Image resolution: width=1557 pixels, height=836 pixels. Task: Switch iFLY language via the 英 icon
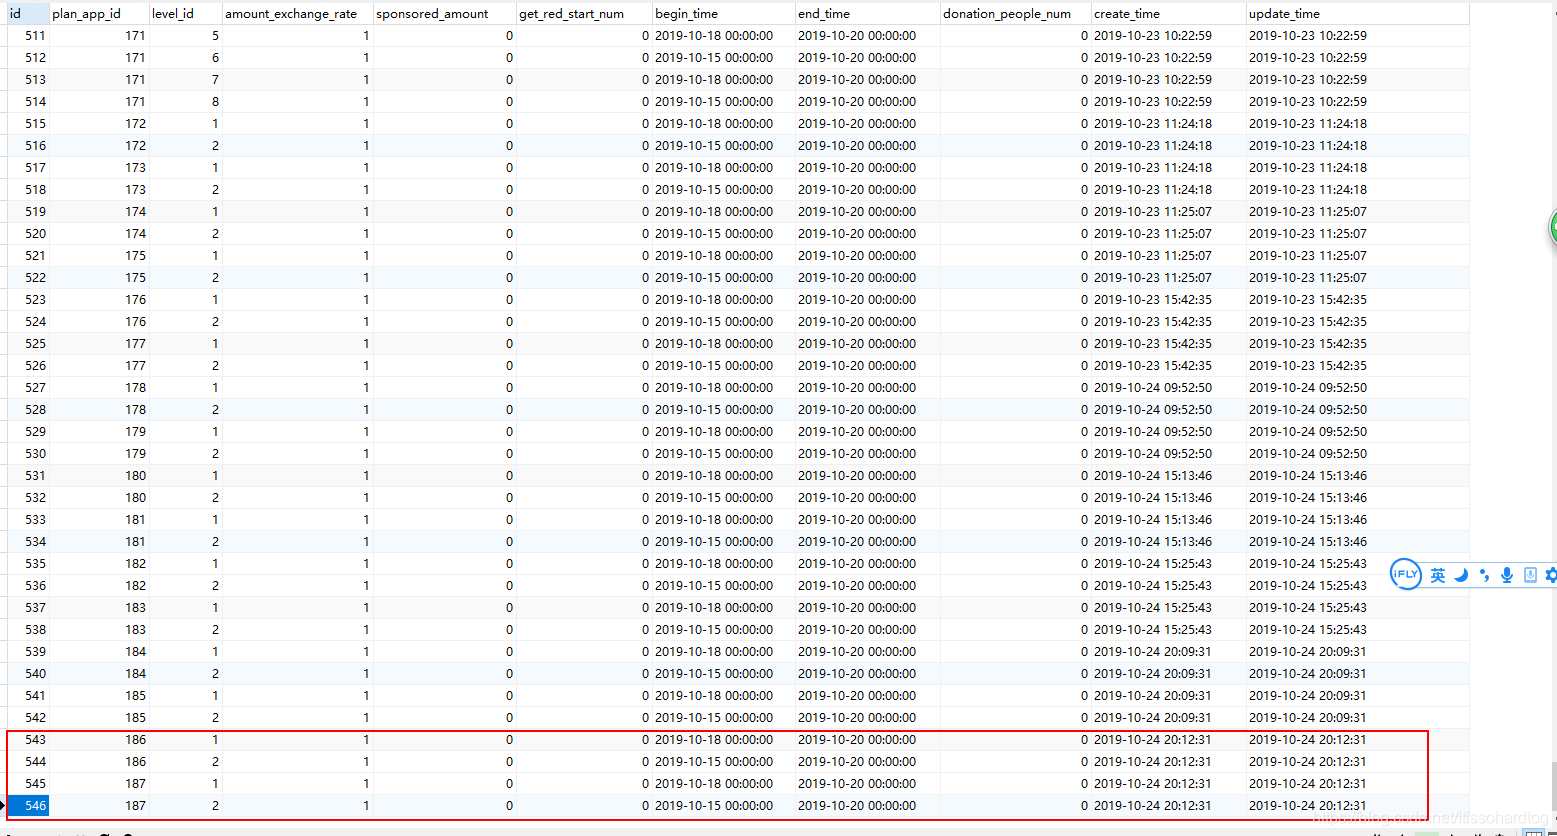click(1438, 575)
